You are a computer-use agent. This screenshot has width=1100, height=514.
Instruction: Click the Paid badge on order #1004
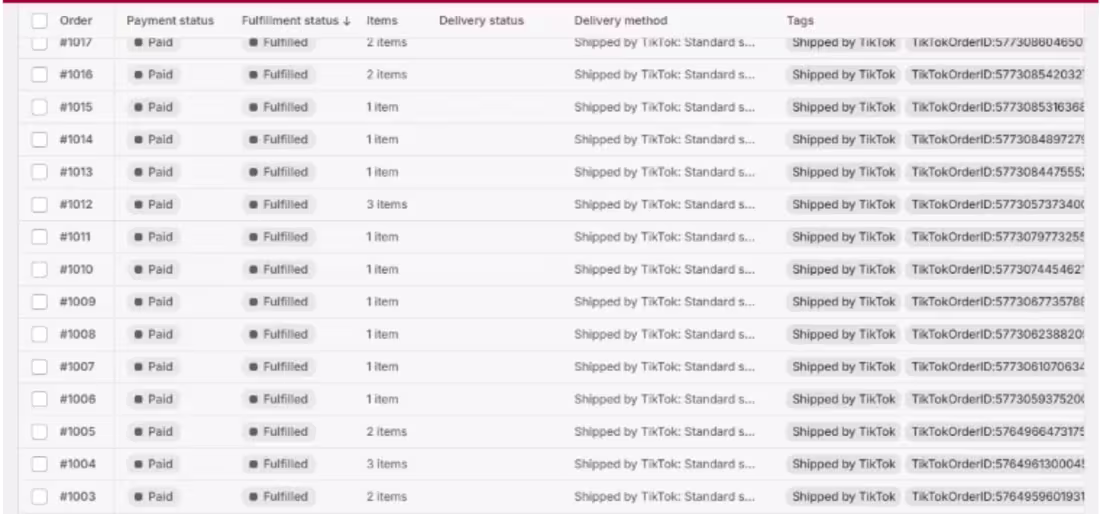click(x=154, y=464)
